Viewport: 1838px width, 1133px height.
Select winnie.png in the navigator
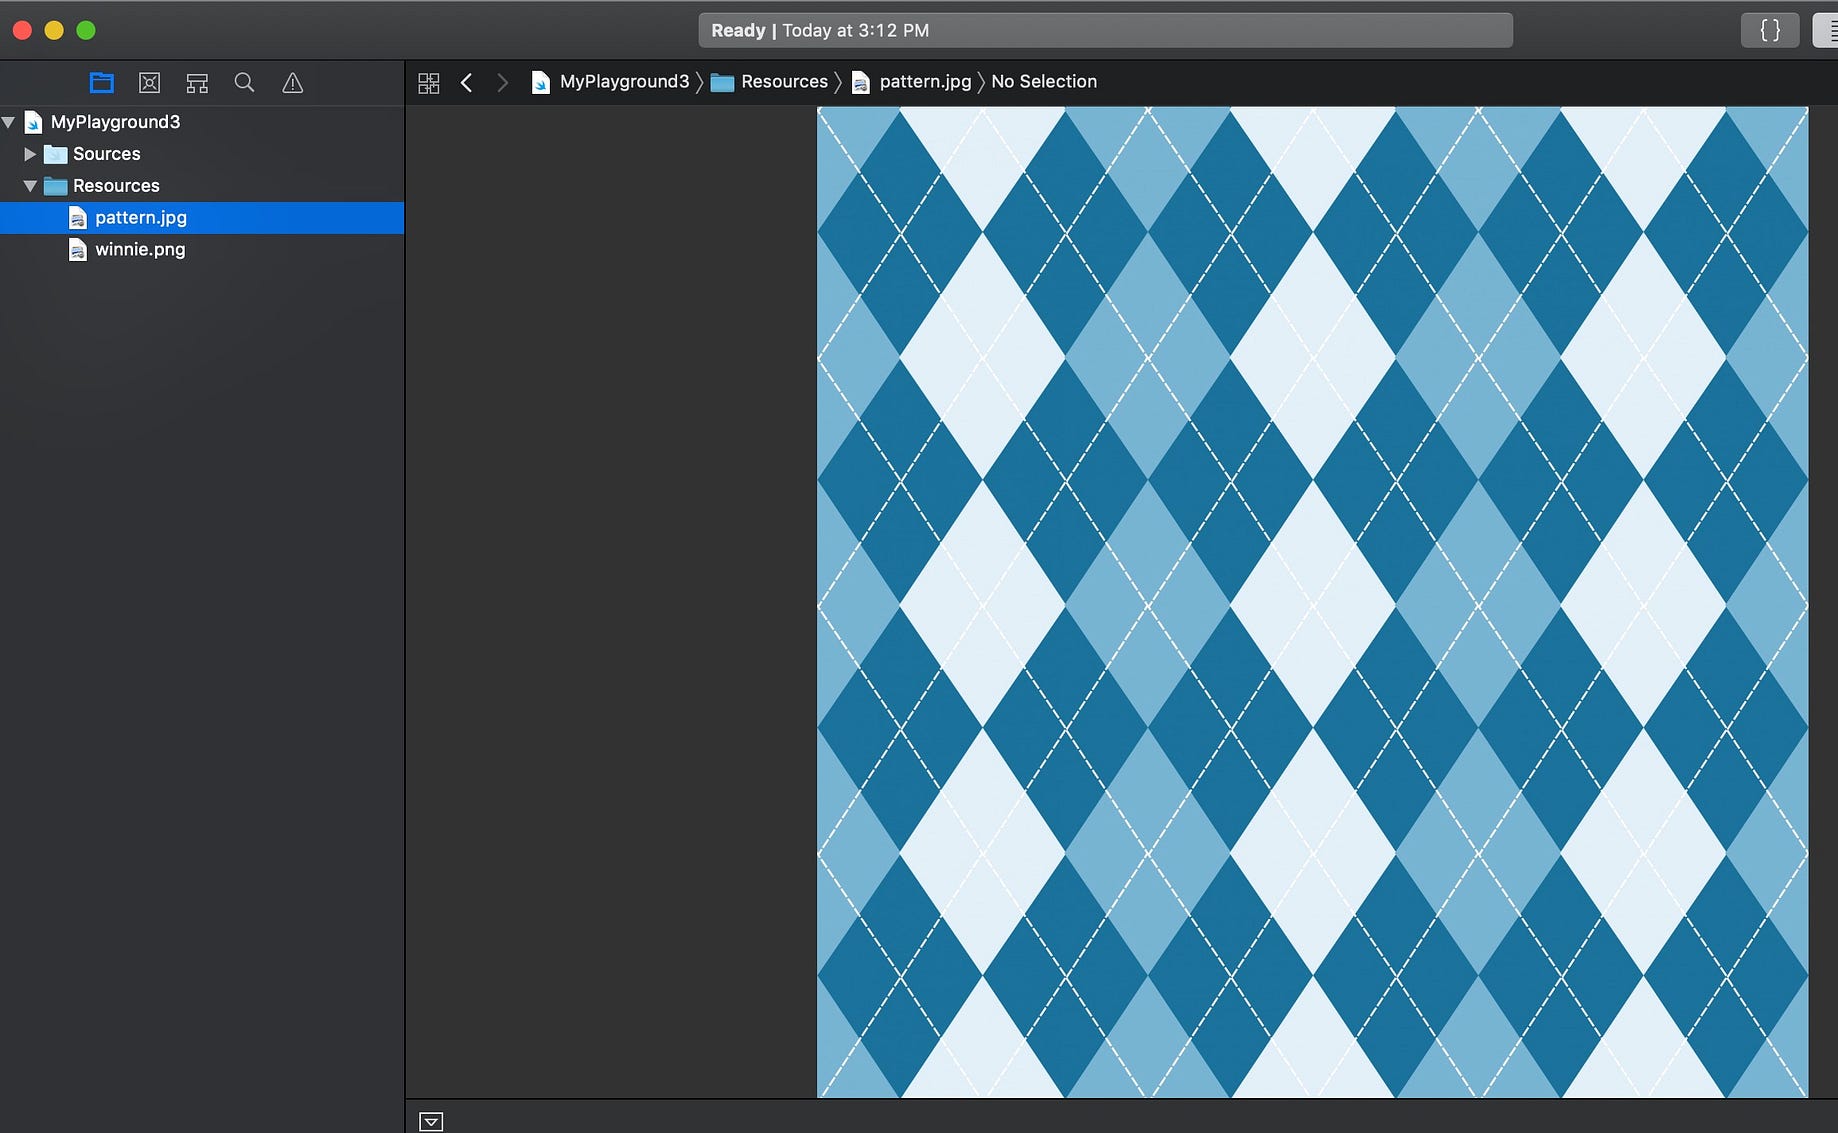coord(202,250)
